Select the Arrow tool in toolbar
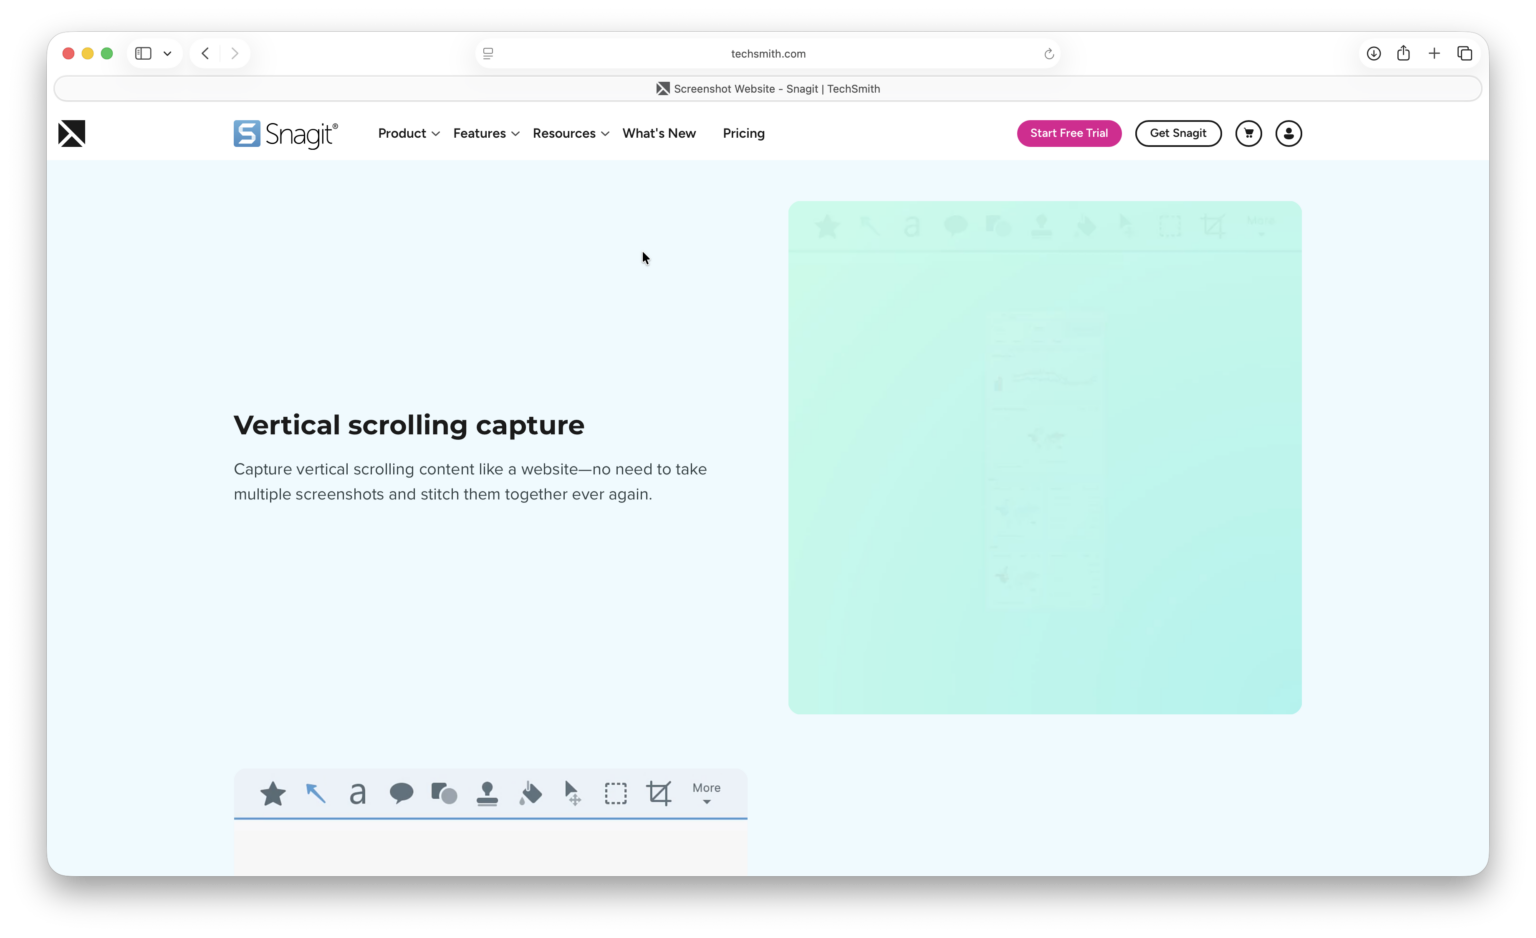The width and height of the screenshot is (1536, 938). [x=316, y=793]
